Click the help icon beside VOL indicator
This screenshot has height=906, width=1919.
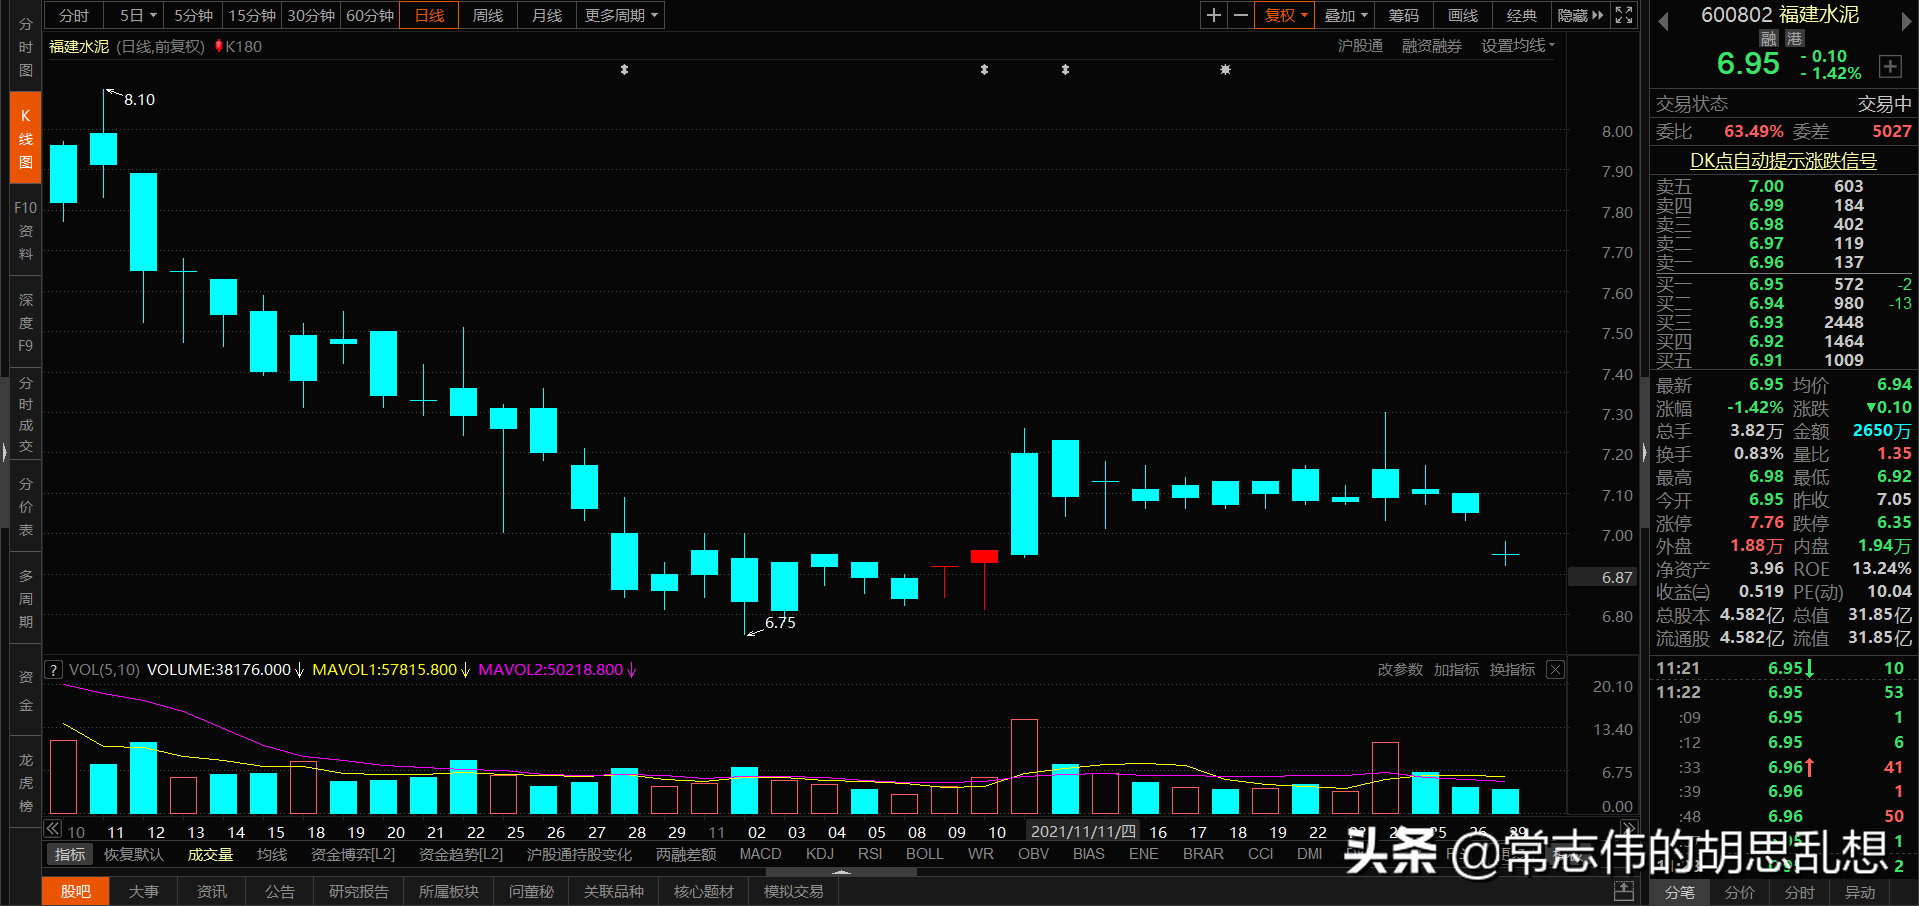pos(52,669)
